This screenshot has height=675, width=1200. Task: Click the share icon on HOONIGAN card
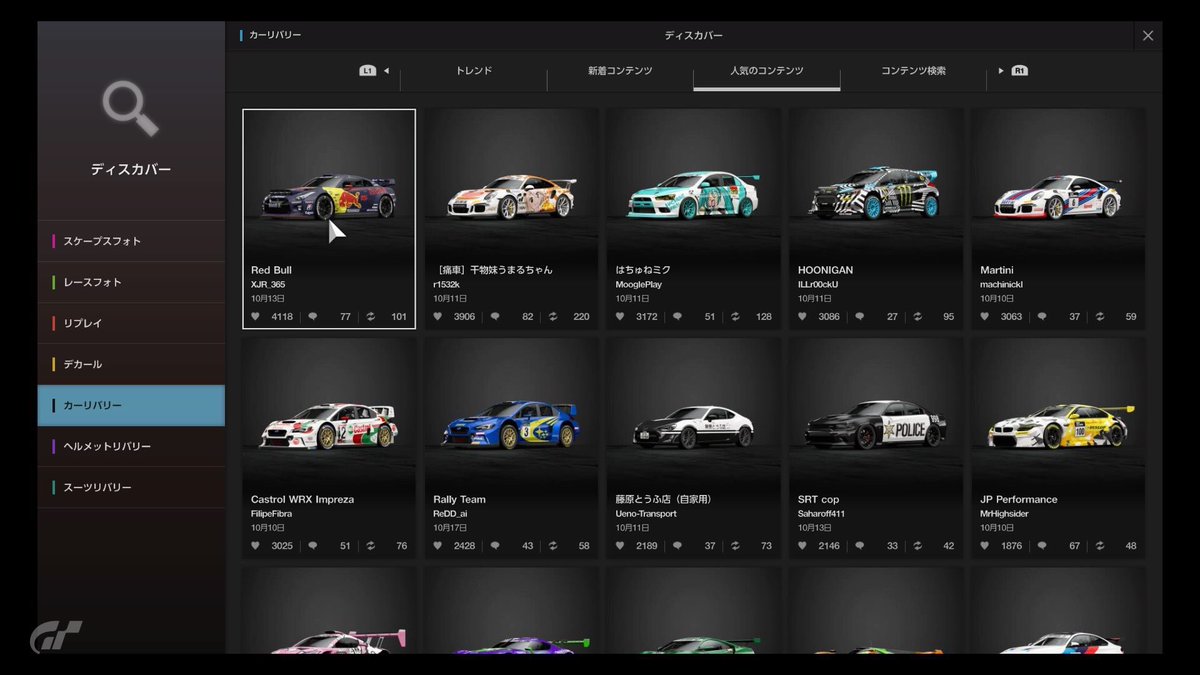click(916, 317)
